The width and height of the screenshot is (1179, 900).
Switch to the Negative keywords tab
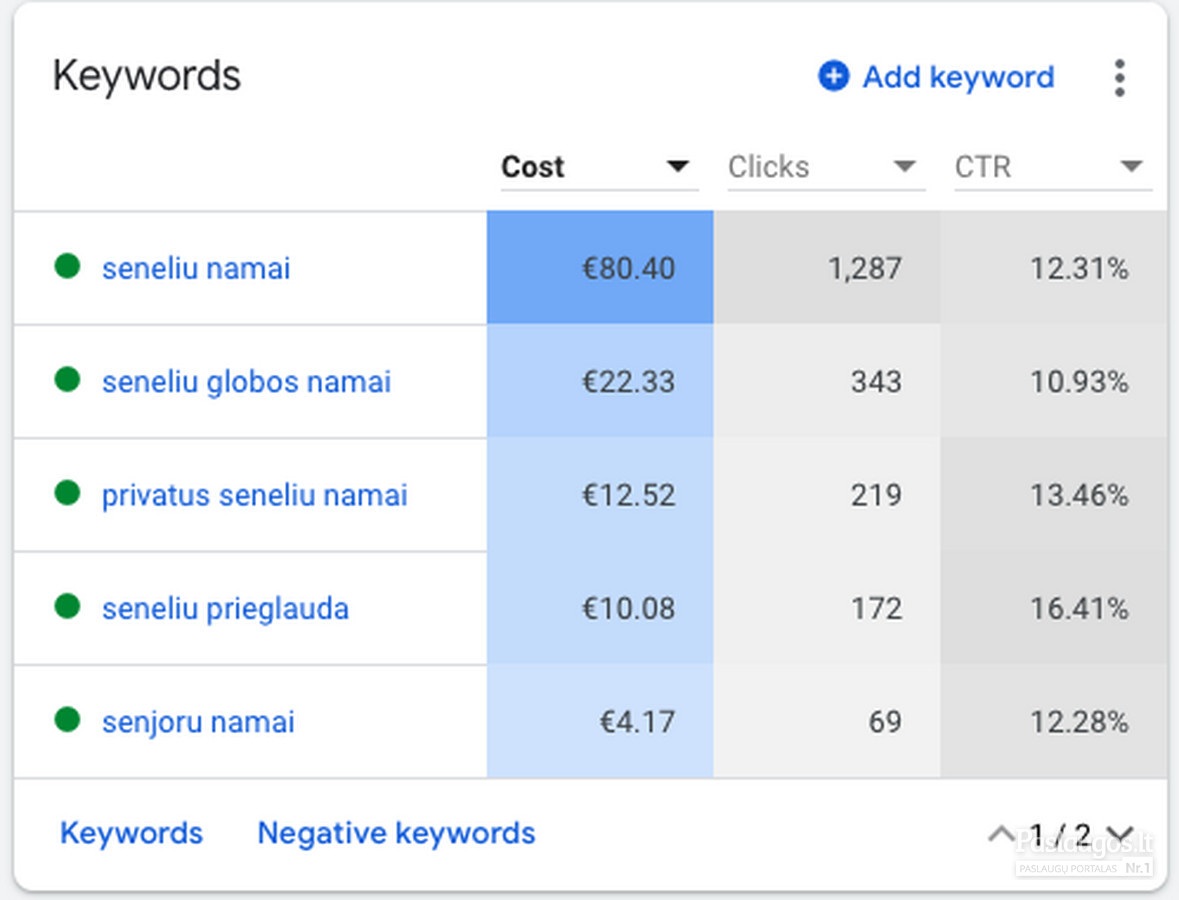point(396,833)
